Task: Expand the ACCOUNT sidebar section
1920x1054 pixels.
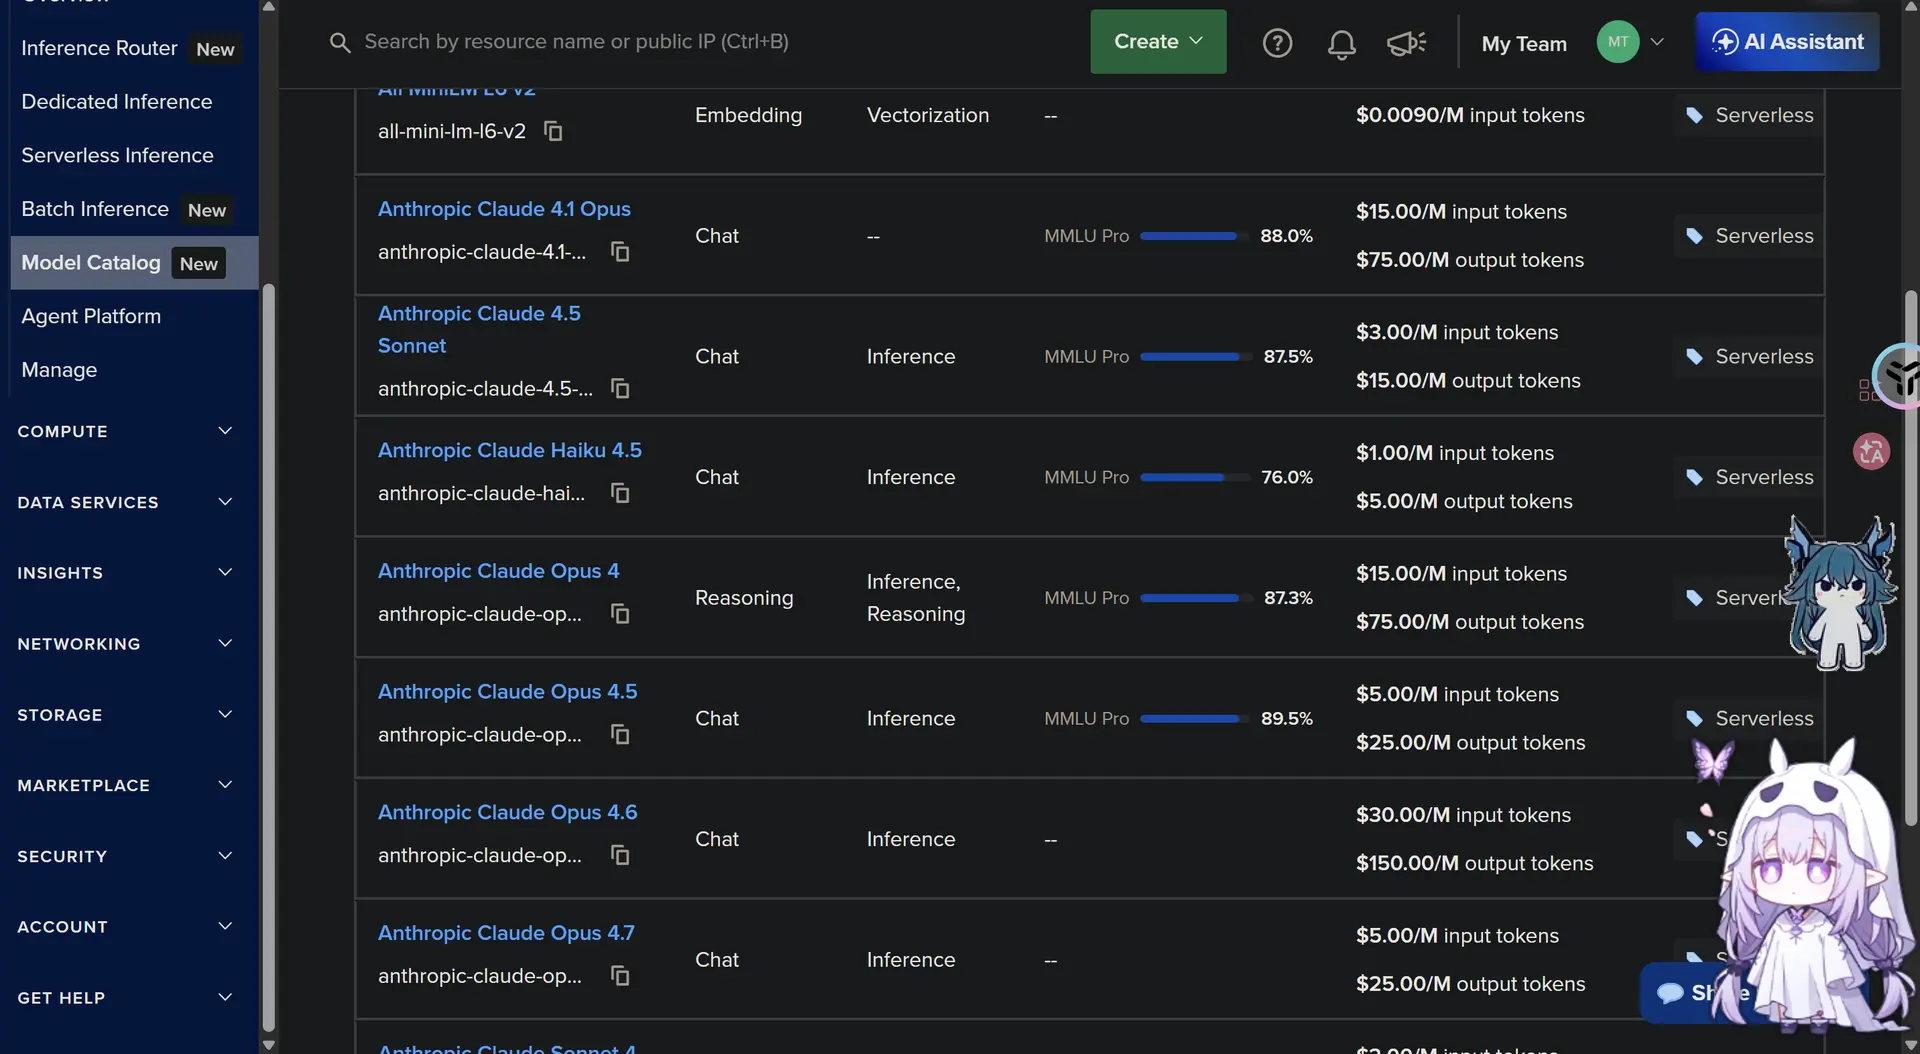Action: tap(125, 927)
